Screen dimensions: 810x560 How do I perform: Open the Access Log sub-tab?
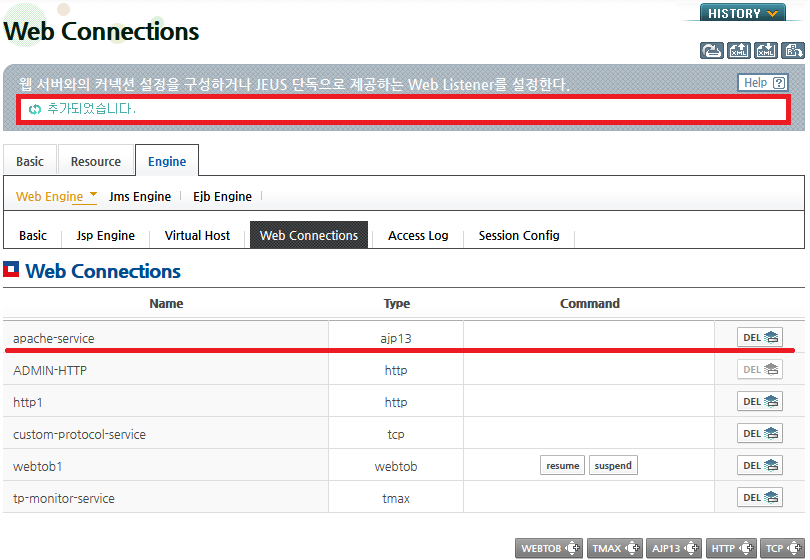(x=418, y=236)
